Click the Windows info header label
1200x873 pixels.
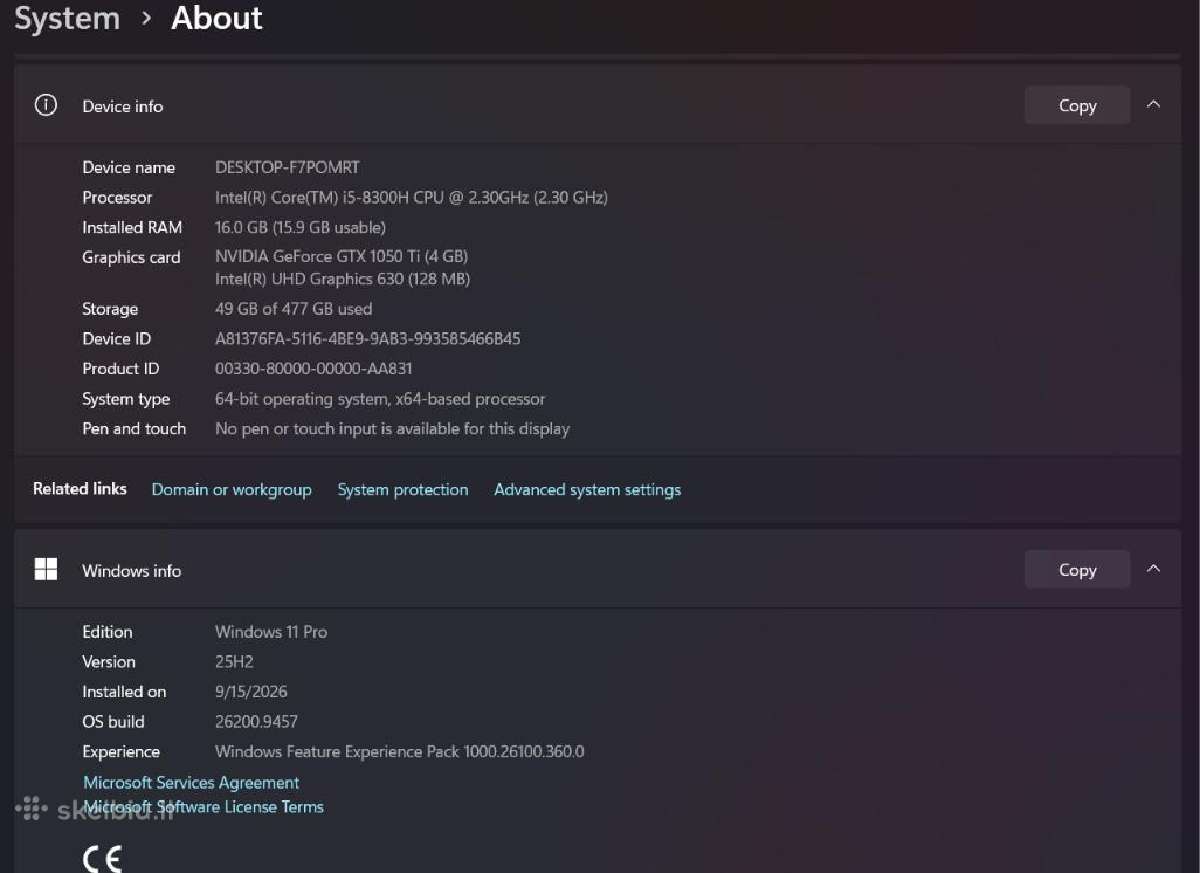point(131,571)
